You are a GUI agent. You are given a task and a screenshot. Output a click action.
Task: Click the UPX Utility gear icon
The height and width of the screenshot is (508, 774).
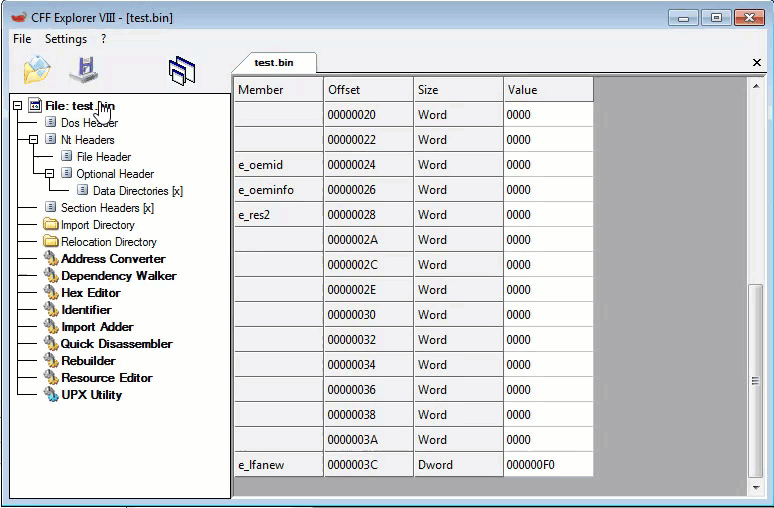(x=51, y=394)
